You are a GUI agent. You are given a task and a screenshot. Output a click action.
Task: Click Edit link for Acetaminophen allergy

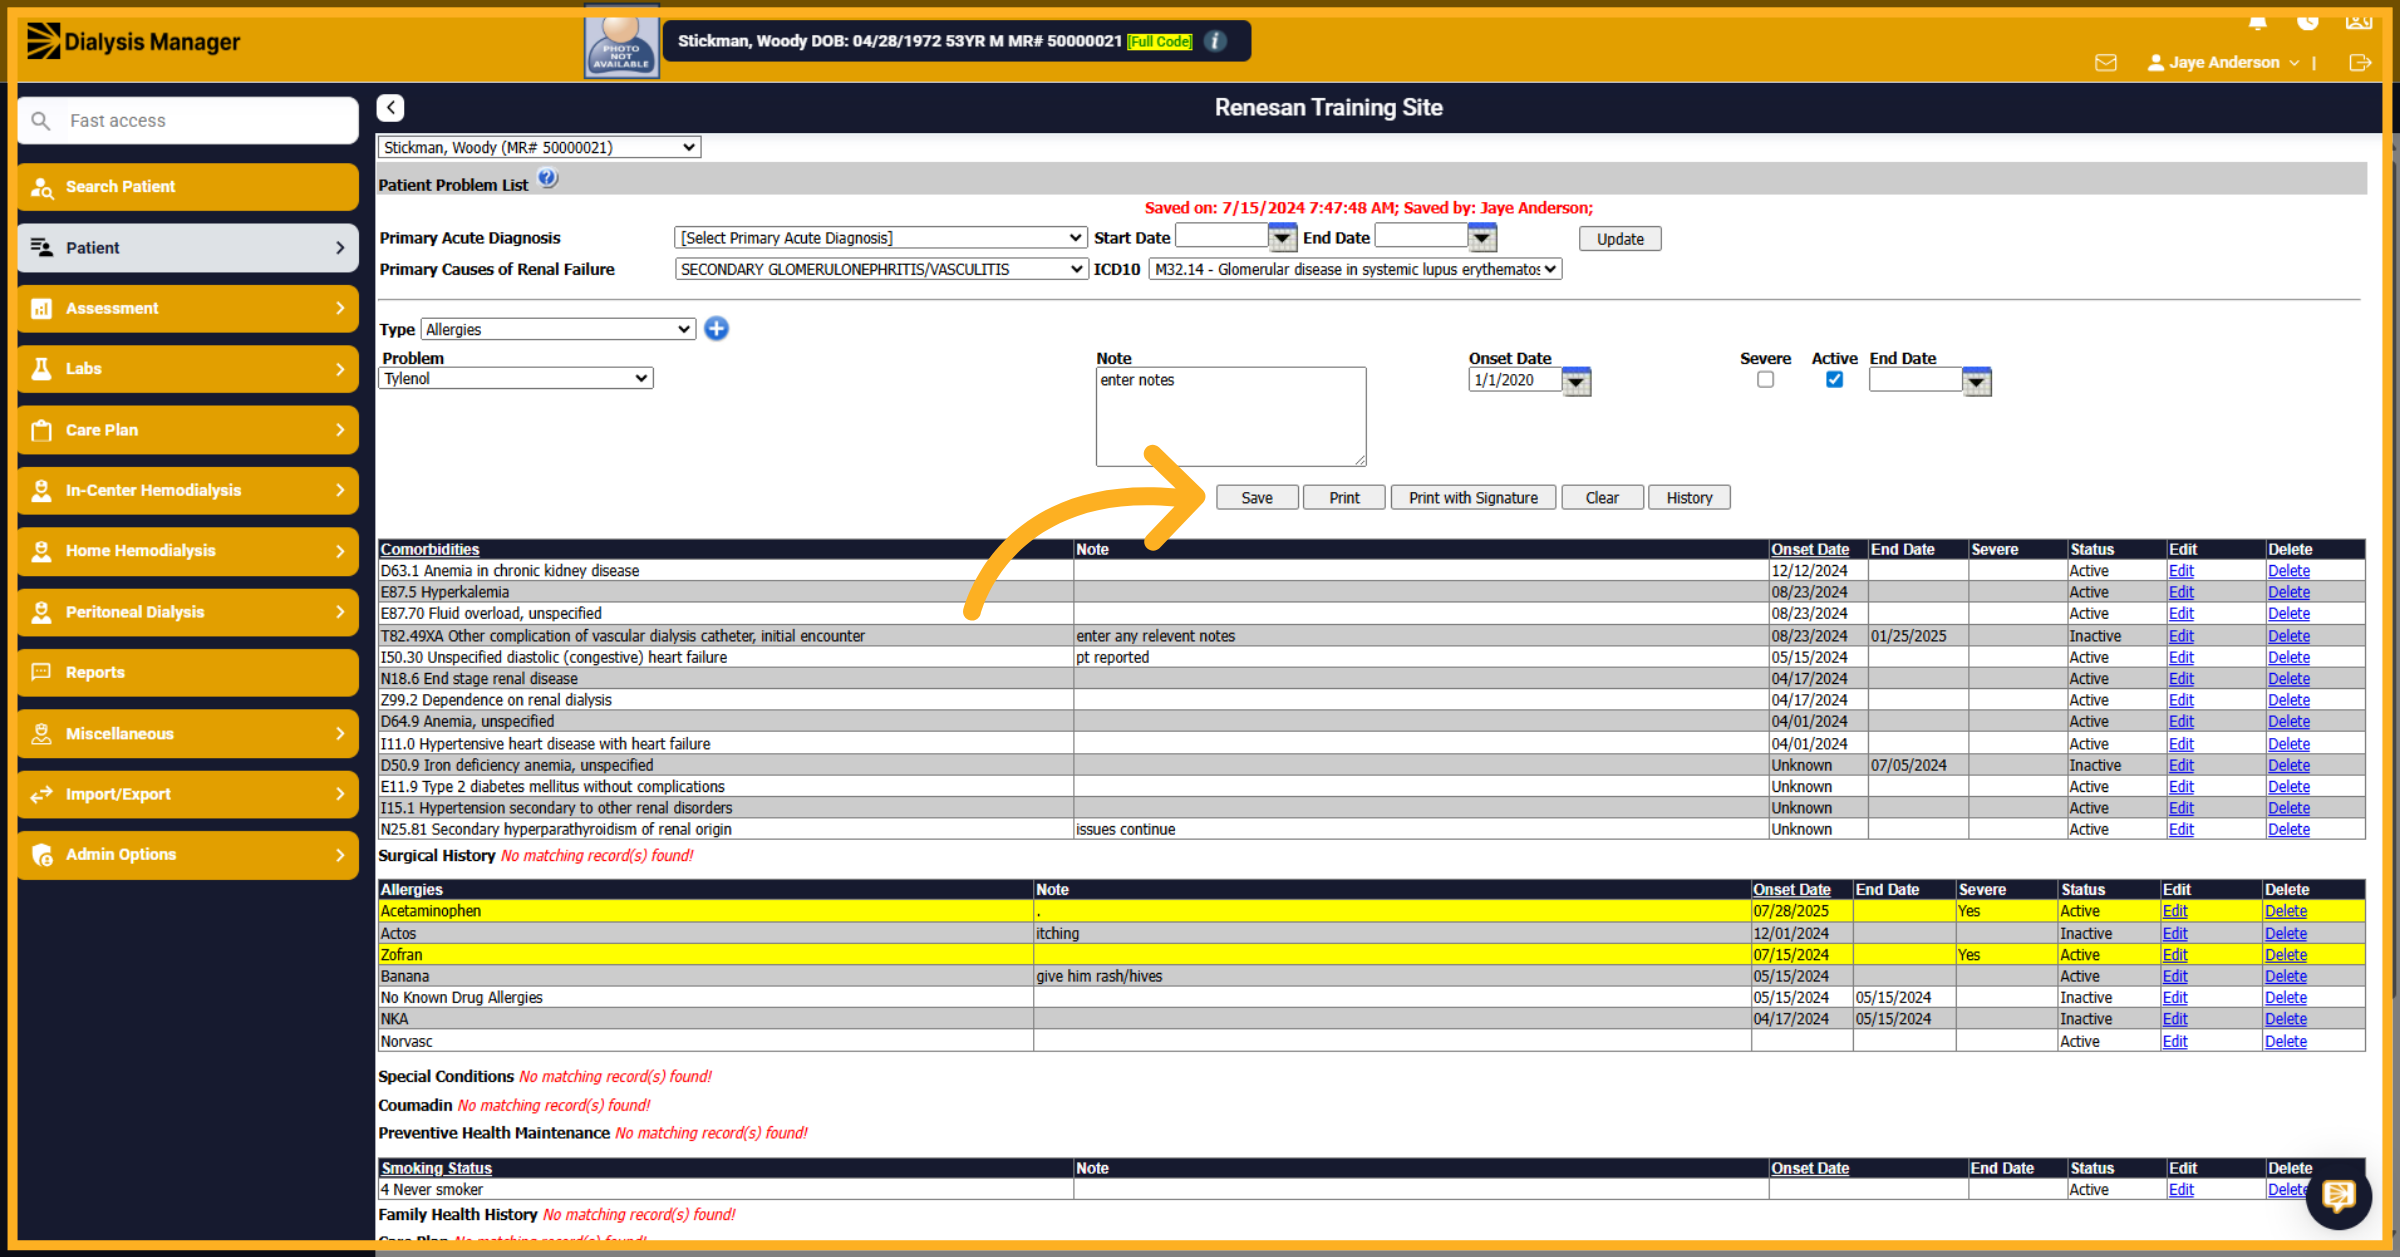(2174, 911)
